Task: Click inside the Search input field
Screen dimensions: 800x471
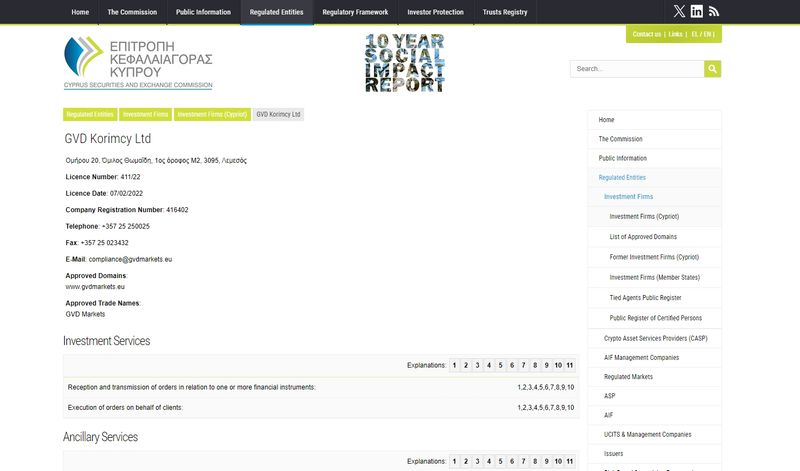Action: pos(637,69)
